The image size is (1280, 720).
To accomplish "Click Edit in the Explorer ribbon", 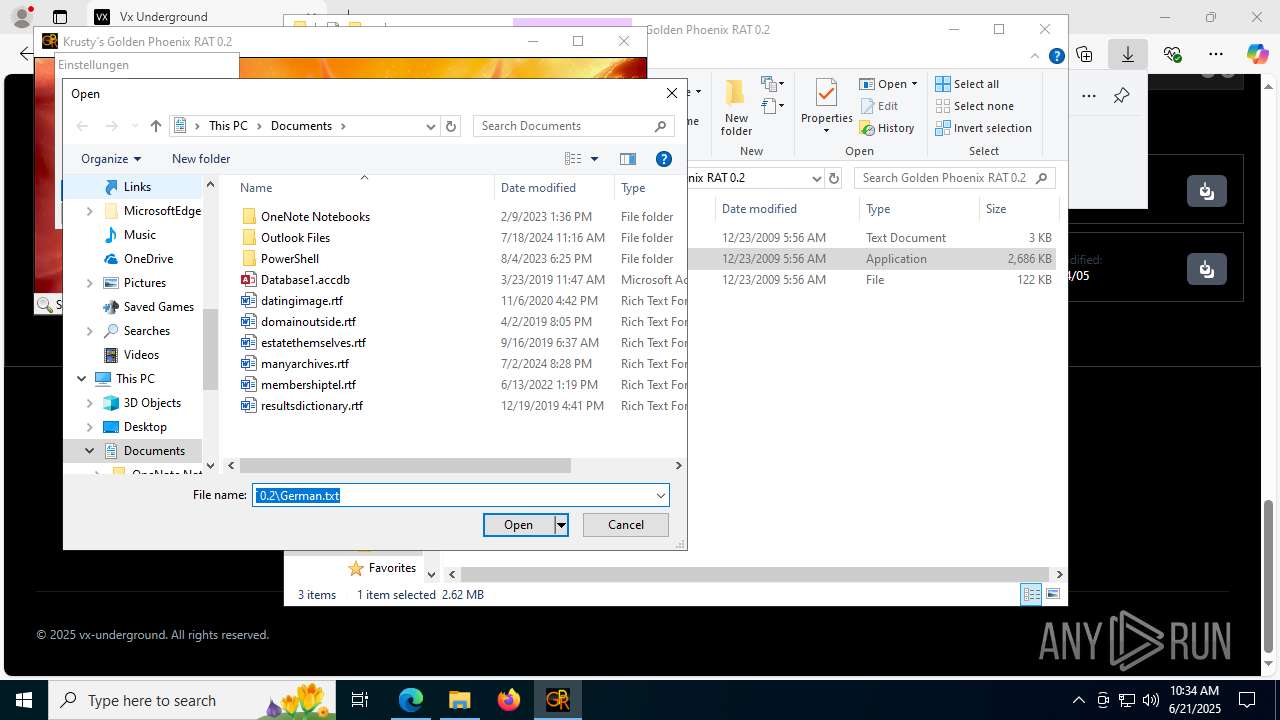I will coord(878,106).
